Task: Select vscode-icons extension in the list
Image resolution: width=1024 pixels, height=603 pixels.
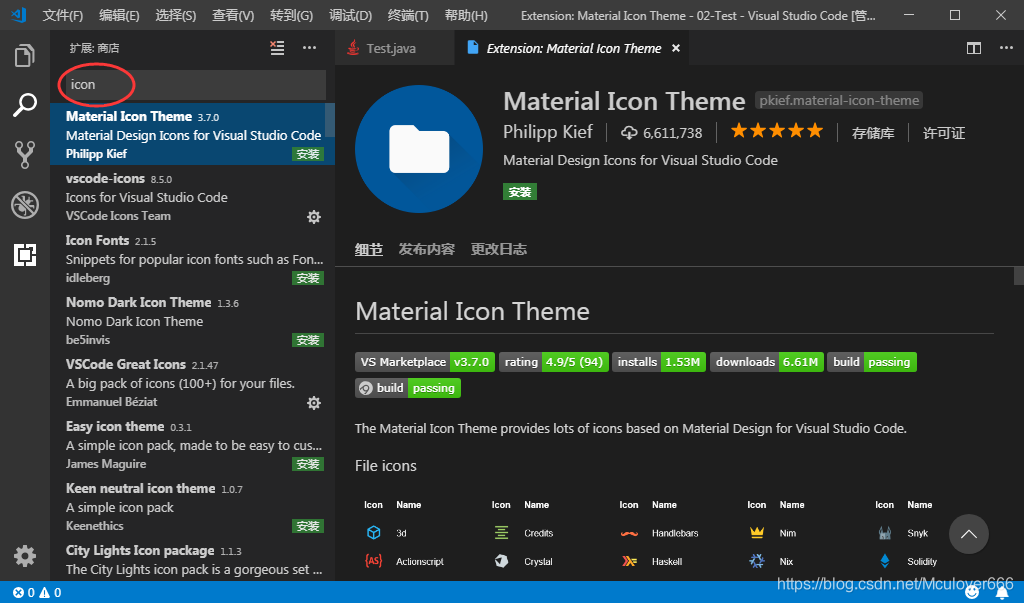Action: (x=192, y=196)
